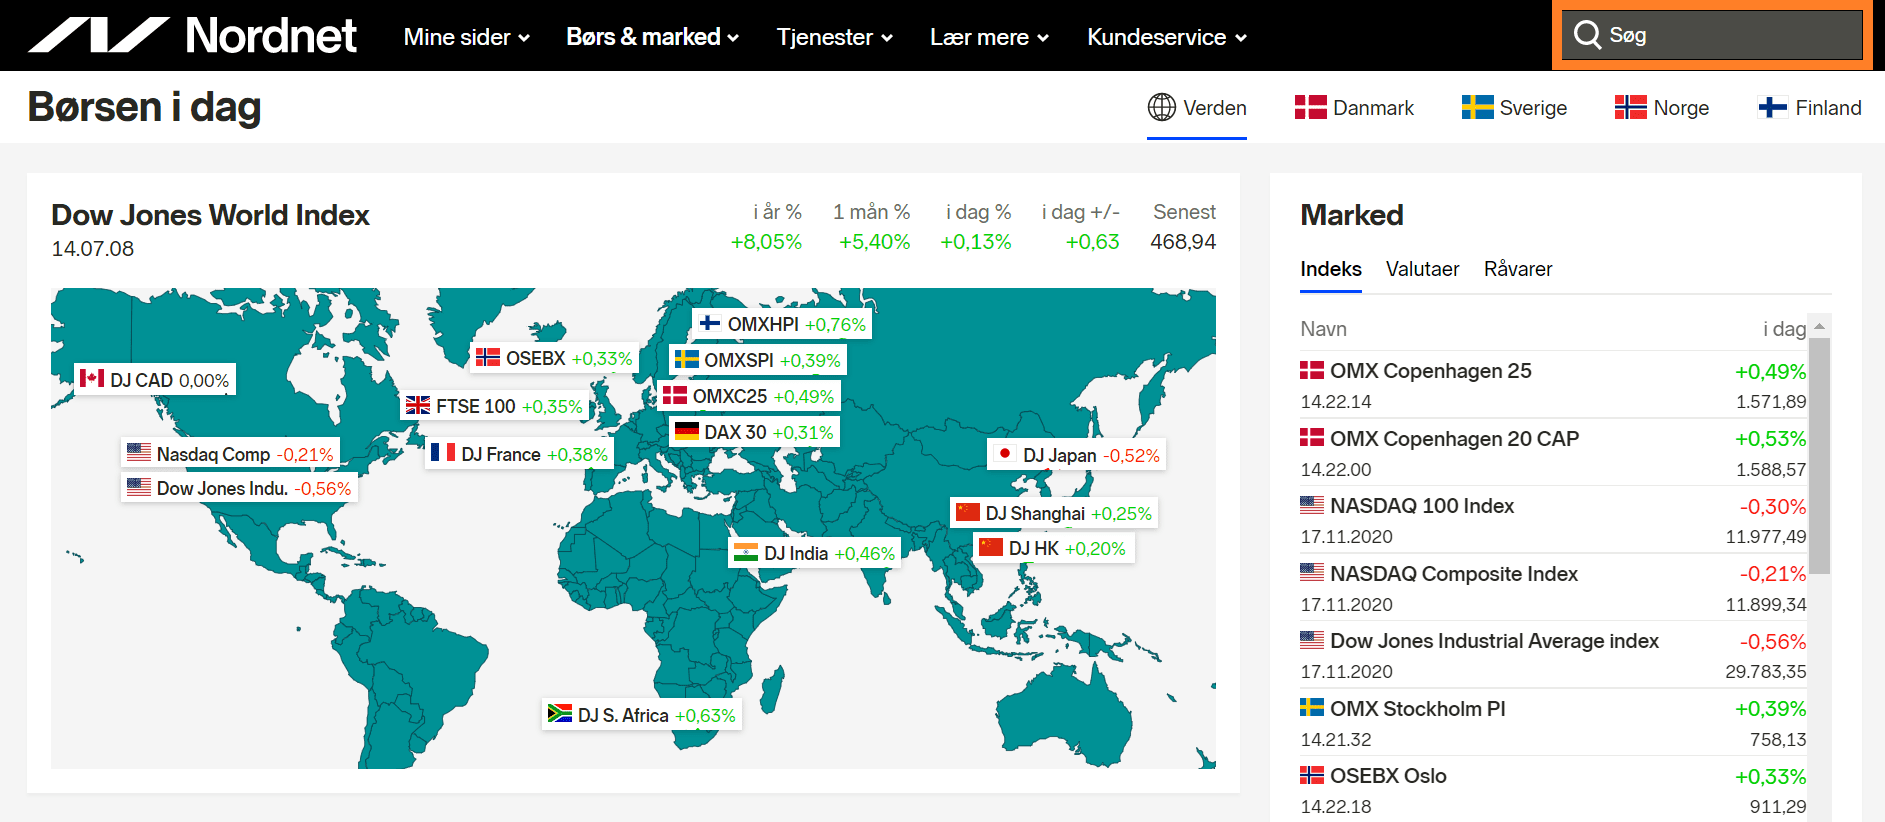Click the value 29.783,35 in the index list

click(x=1766, y=672)
